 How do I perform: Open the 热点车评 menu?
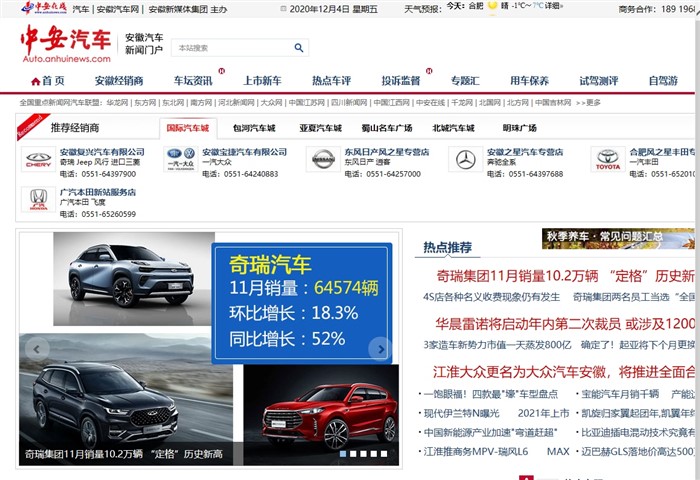[x=331, y=81]
